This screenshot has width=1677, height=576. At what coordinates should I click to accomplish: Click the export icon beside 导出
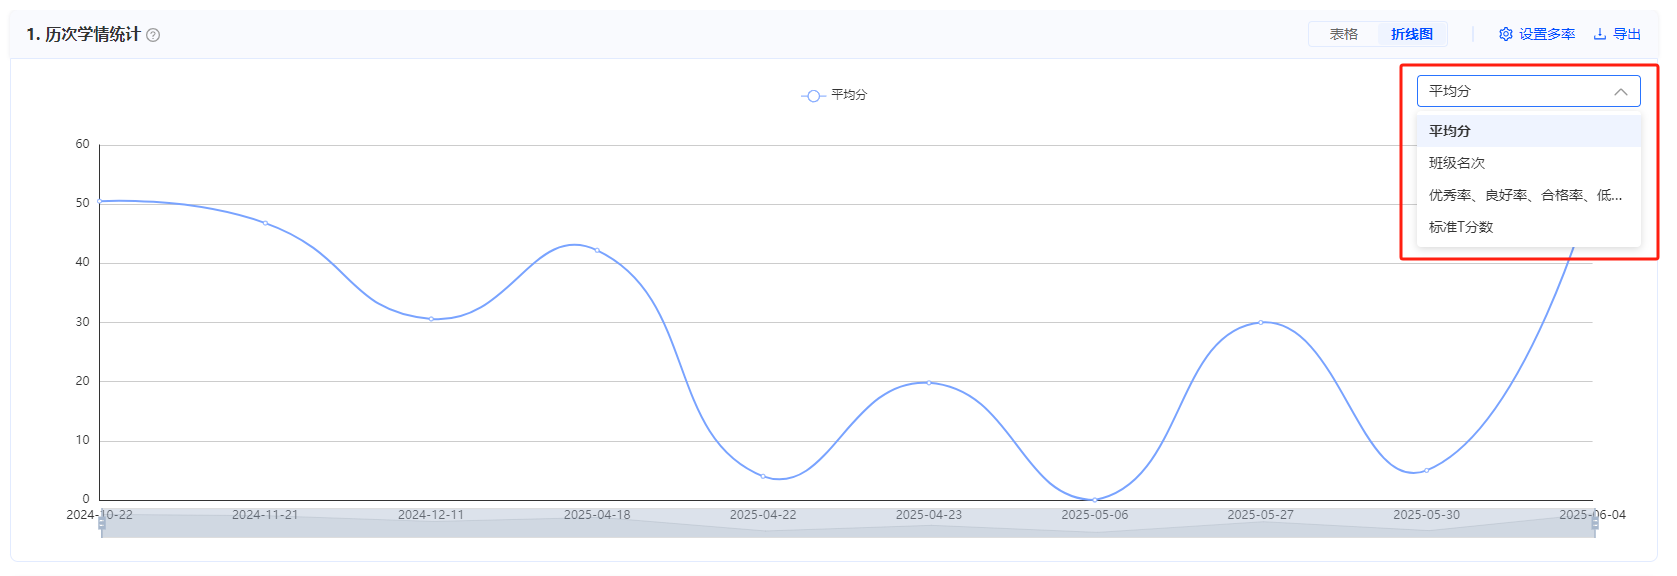tap(1600, 34)
